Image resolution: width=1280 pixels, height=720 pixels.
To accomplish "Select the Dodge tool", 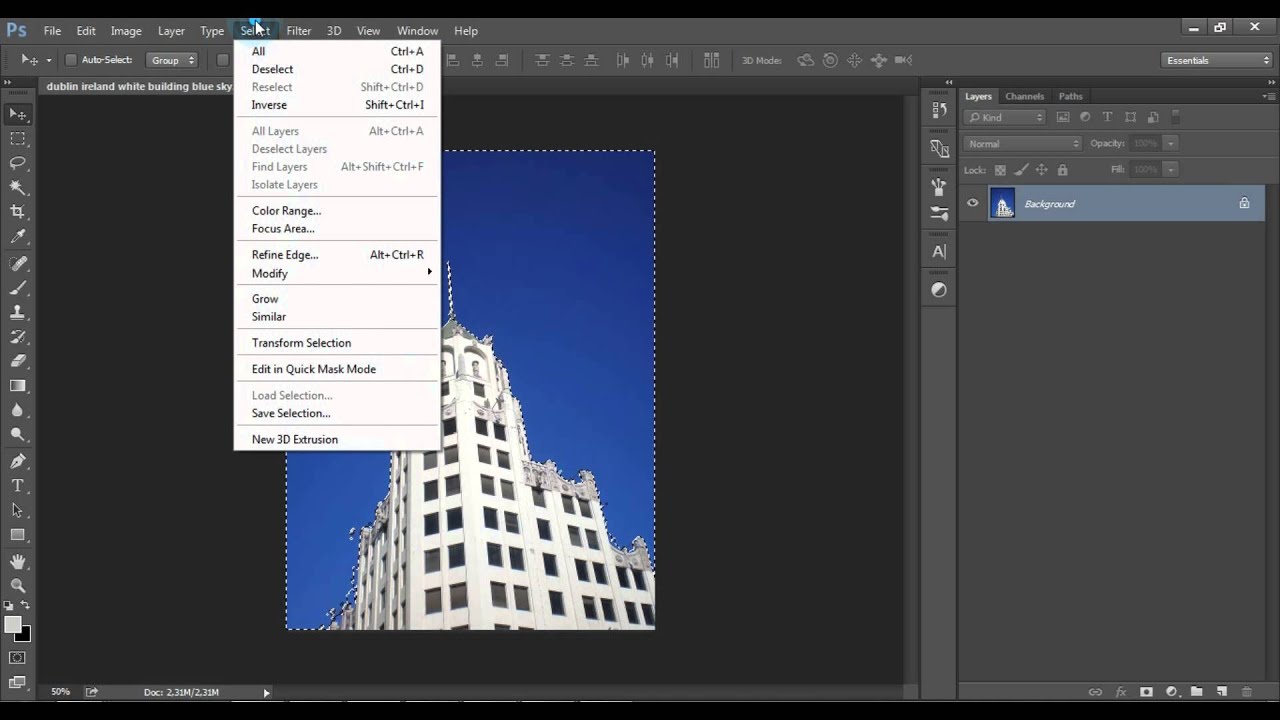I will [18, 434].
